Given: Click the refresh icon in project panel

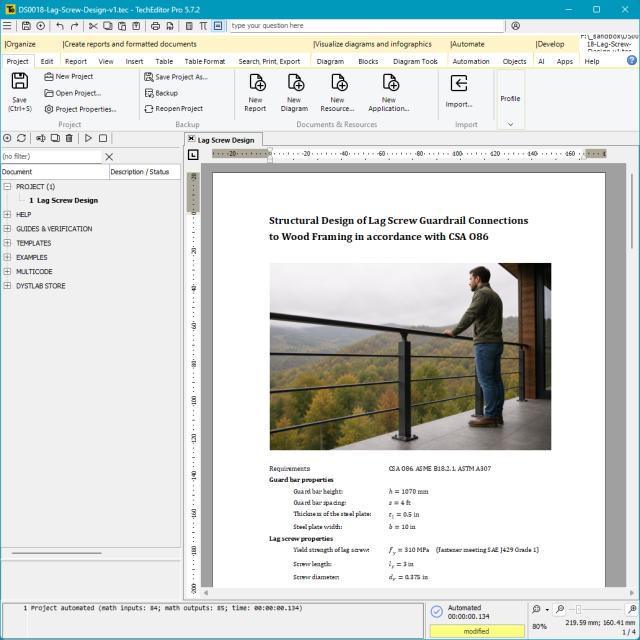Looking at the screenshot, I should [21, 138].
